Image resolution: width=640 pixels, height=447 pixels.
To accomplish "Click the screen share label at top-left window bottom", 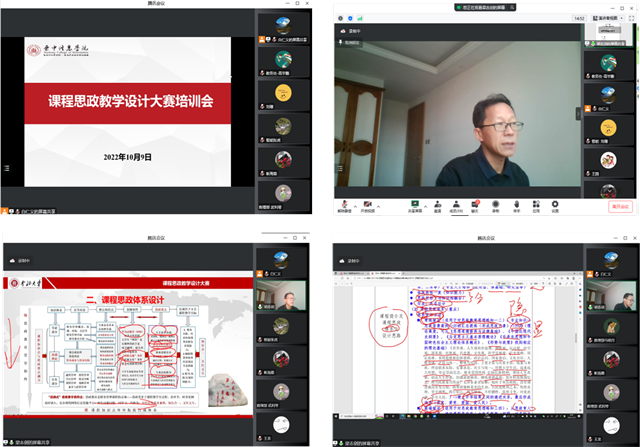I will tap(29, 211).
